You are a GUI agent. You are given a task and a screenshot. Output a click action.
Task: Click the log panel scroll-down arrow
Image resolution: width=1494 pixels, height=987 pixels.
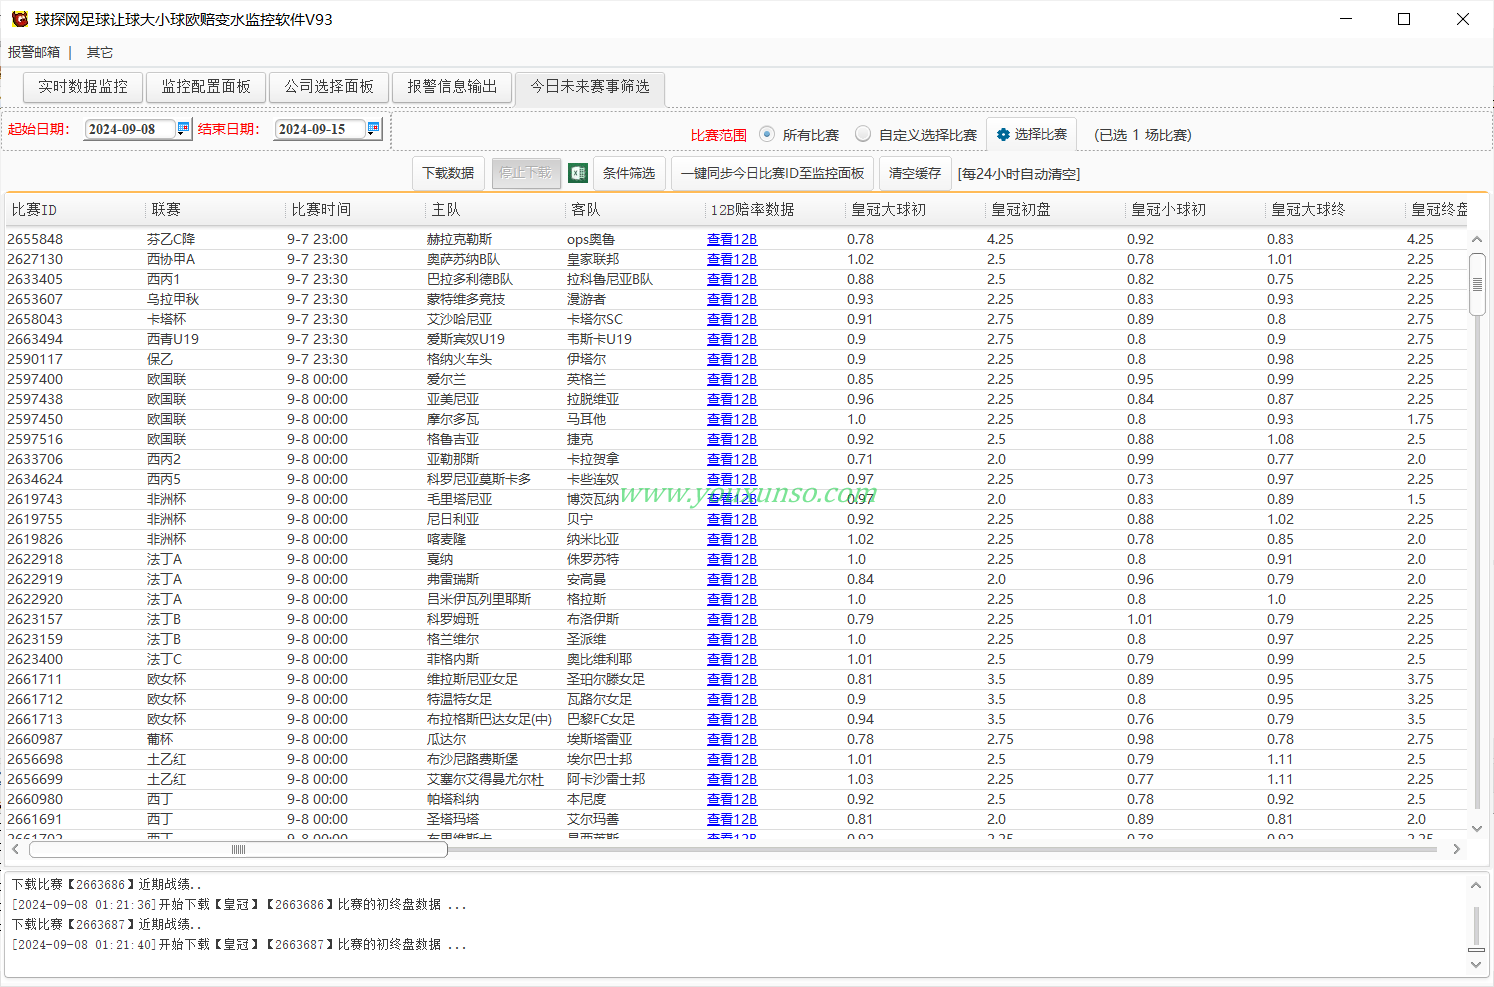[1476, 965]
